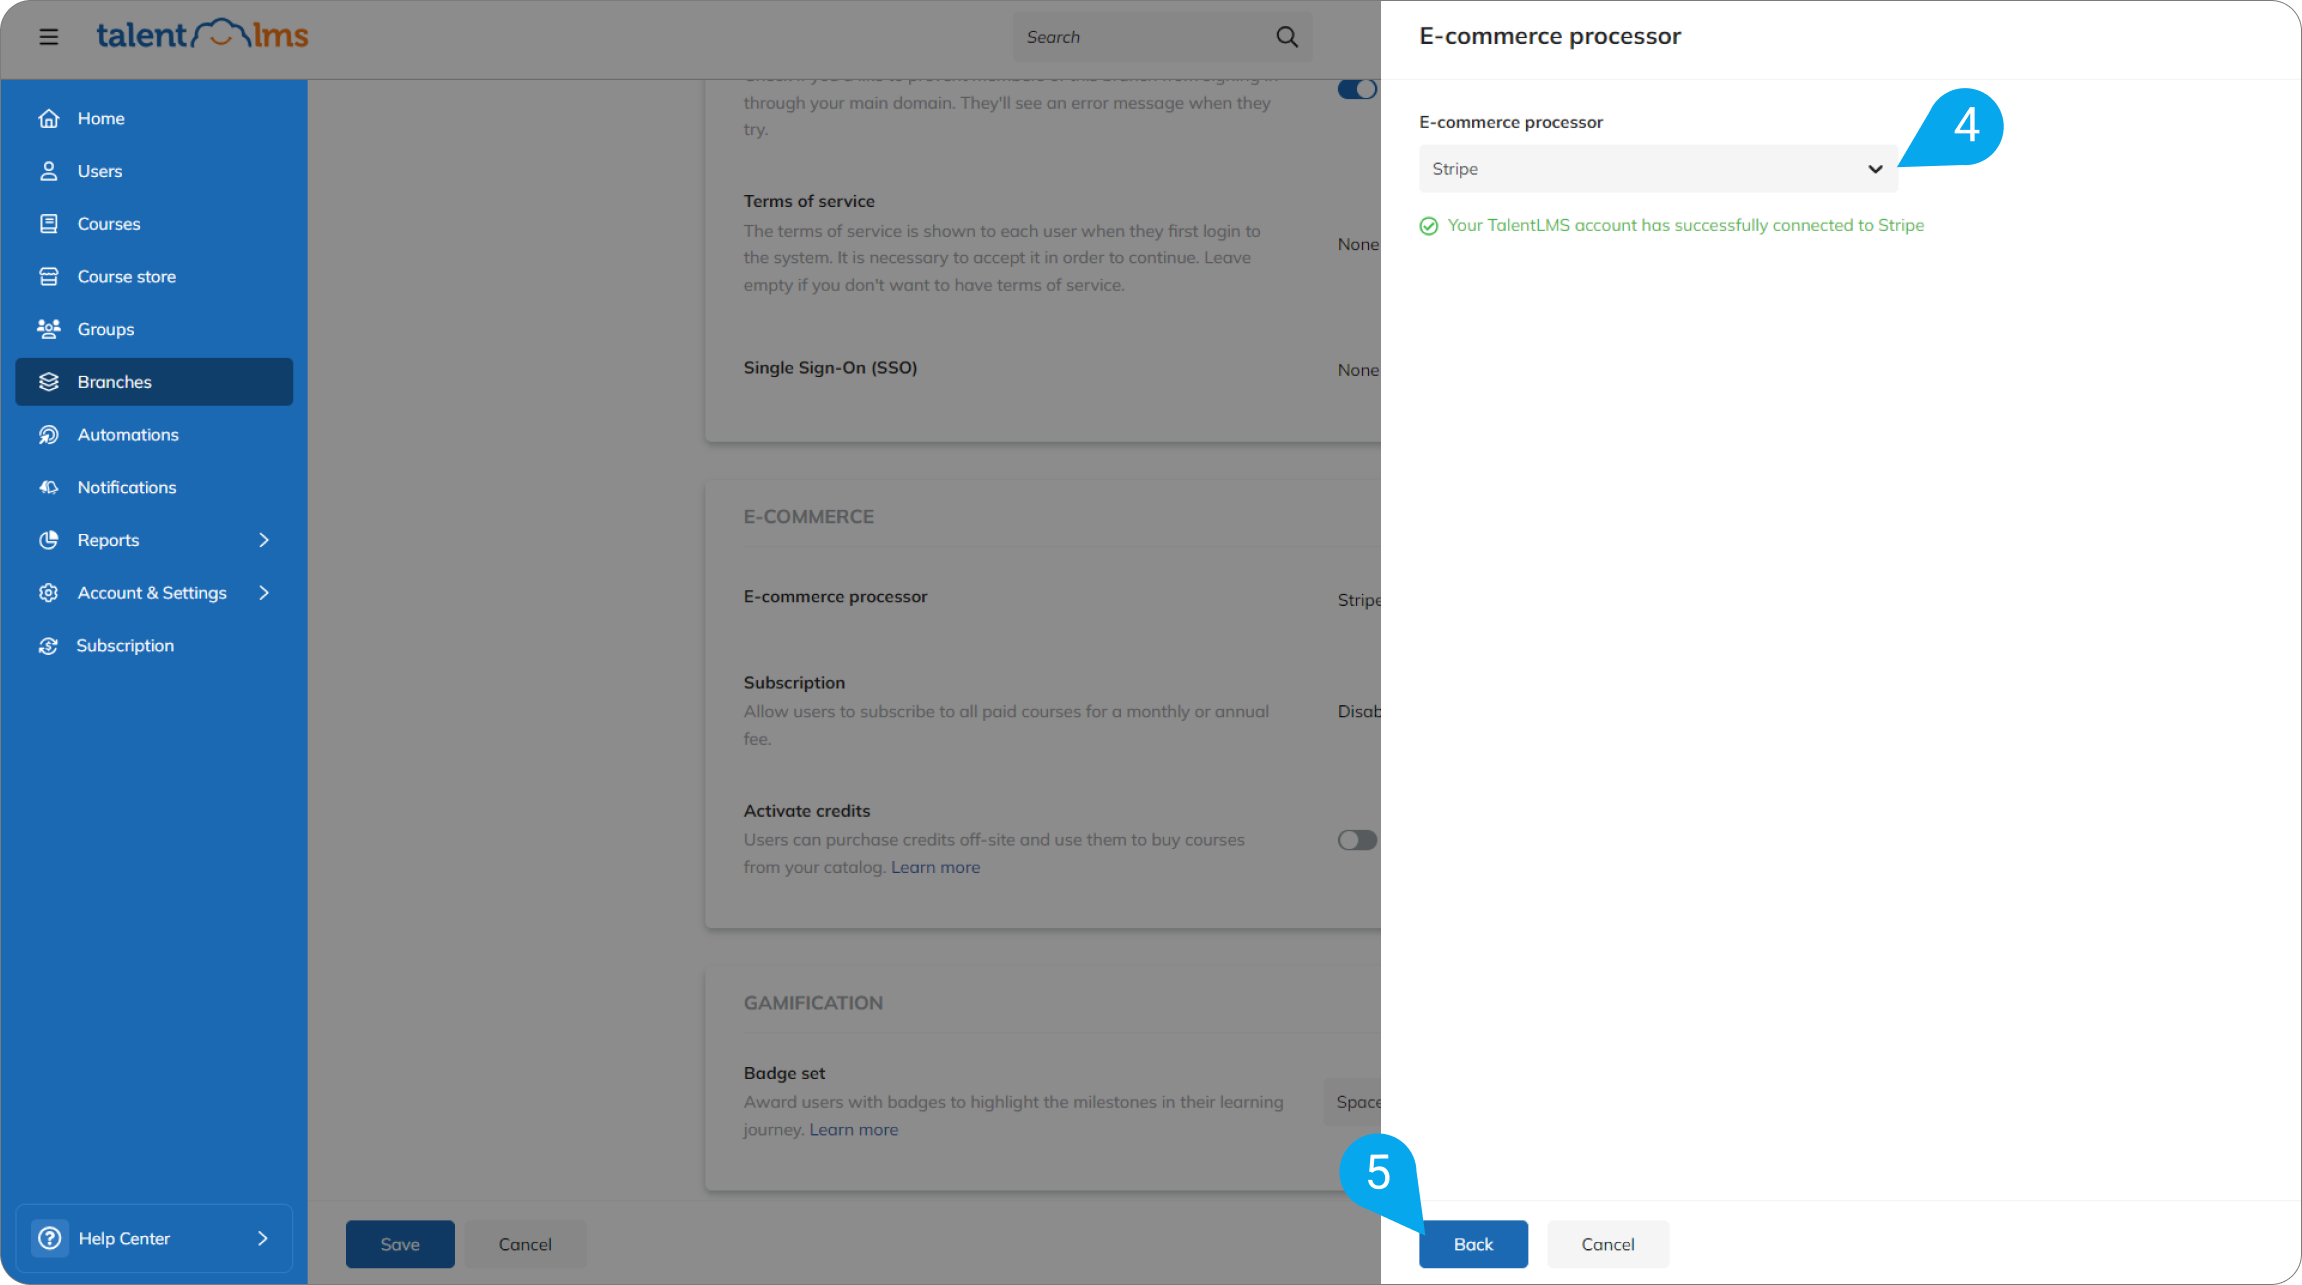Open the Badge set dropdown
Screen dimensions: 2302x1285
[1353, 1102]
